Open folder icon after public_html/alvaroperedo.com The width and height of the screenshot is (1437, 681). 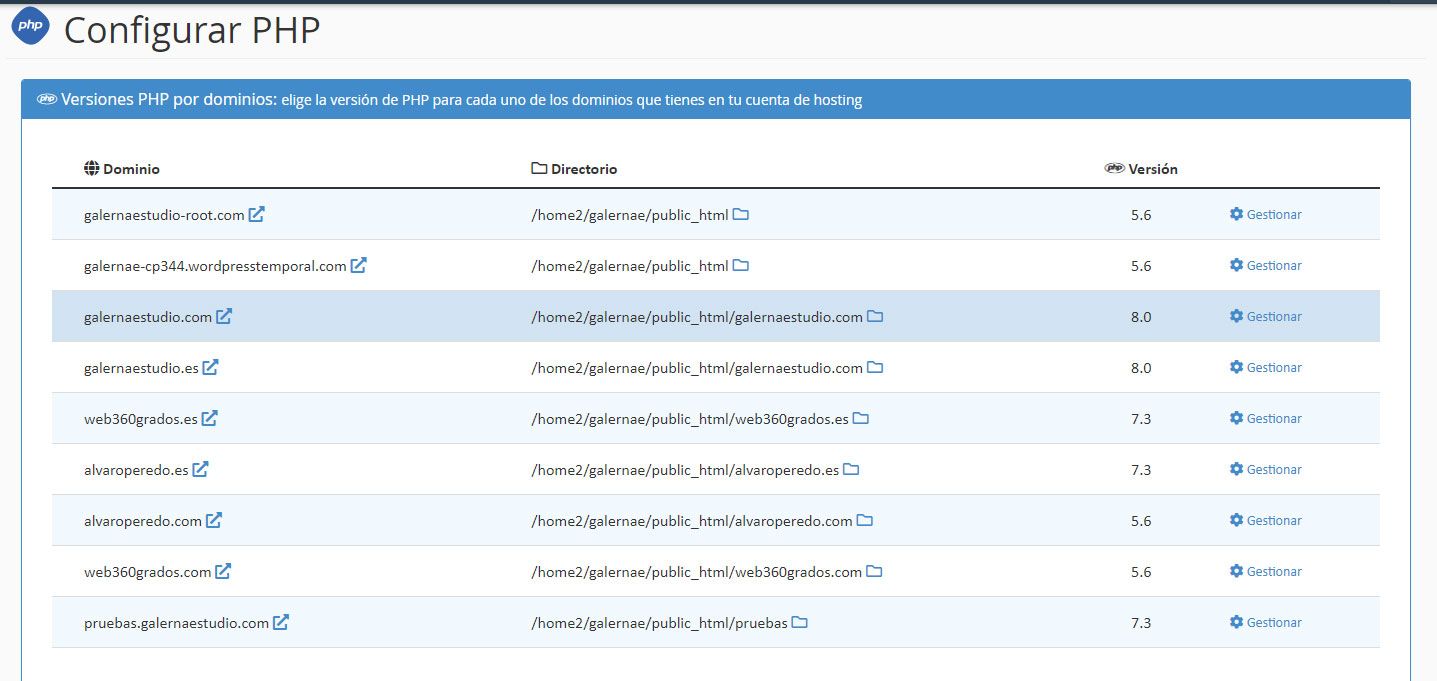click(x=865, y=520)
